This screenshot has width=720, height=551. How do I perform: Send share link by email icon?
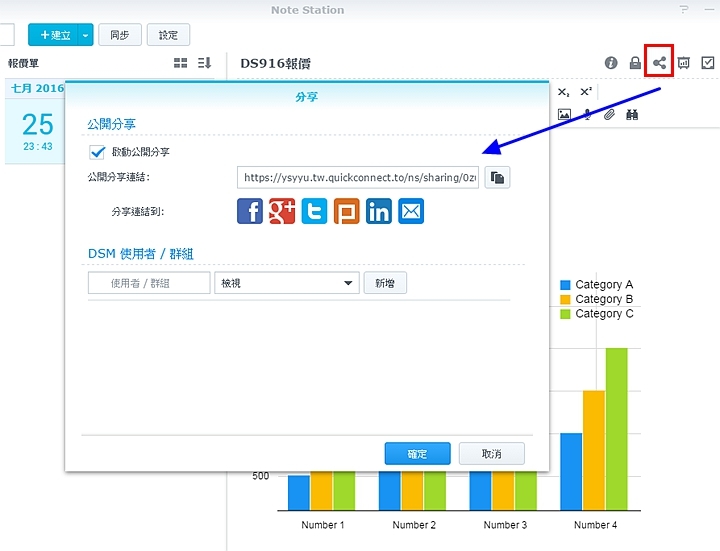click(x=411, y=211)
